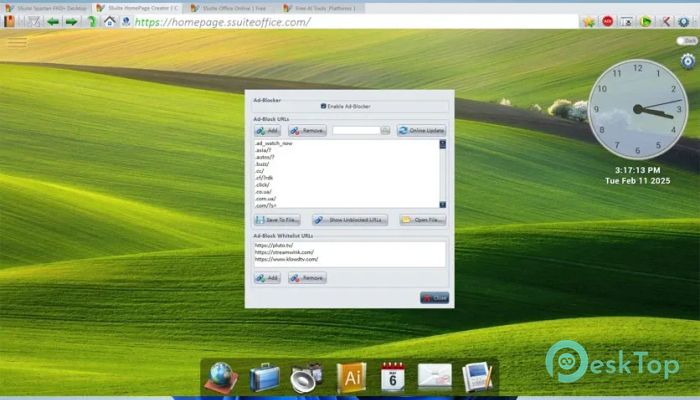
Task: Click the Open File button
Action: point(423,220)
